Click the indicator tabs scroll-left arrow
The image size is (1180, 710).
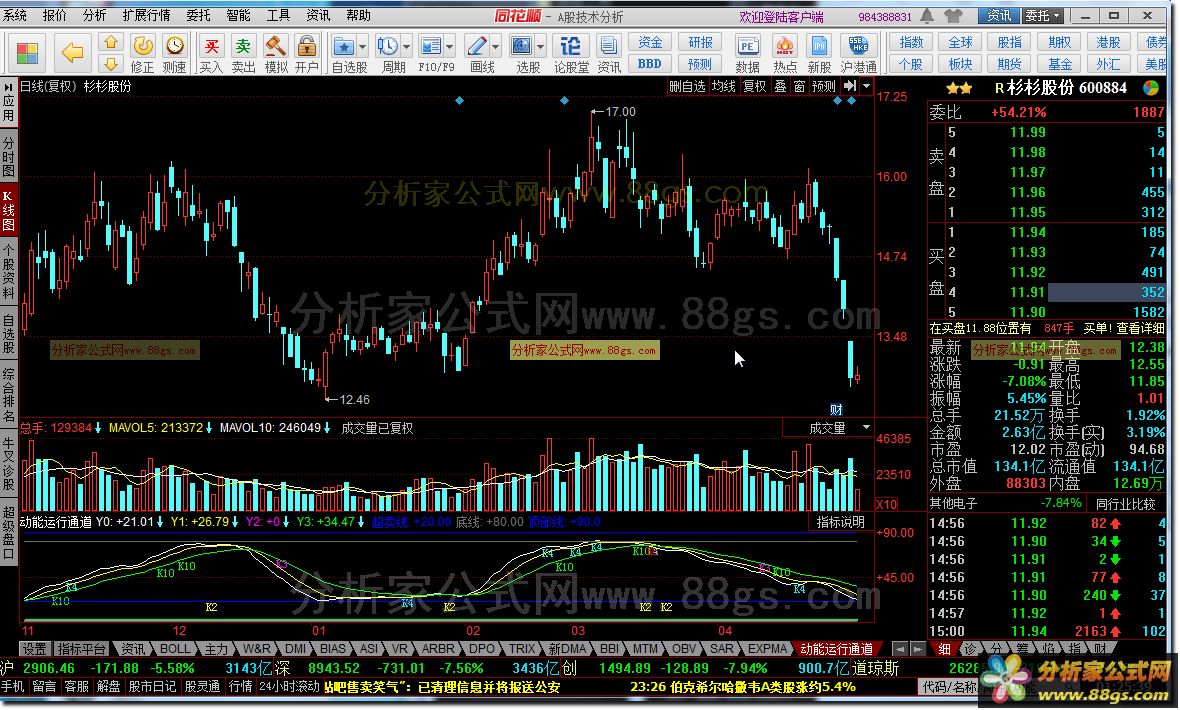899,648
